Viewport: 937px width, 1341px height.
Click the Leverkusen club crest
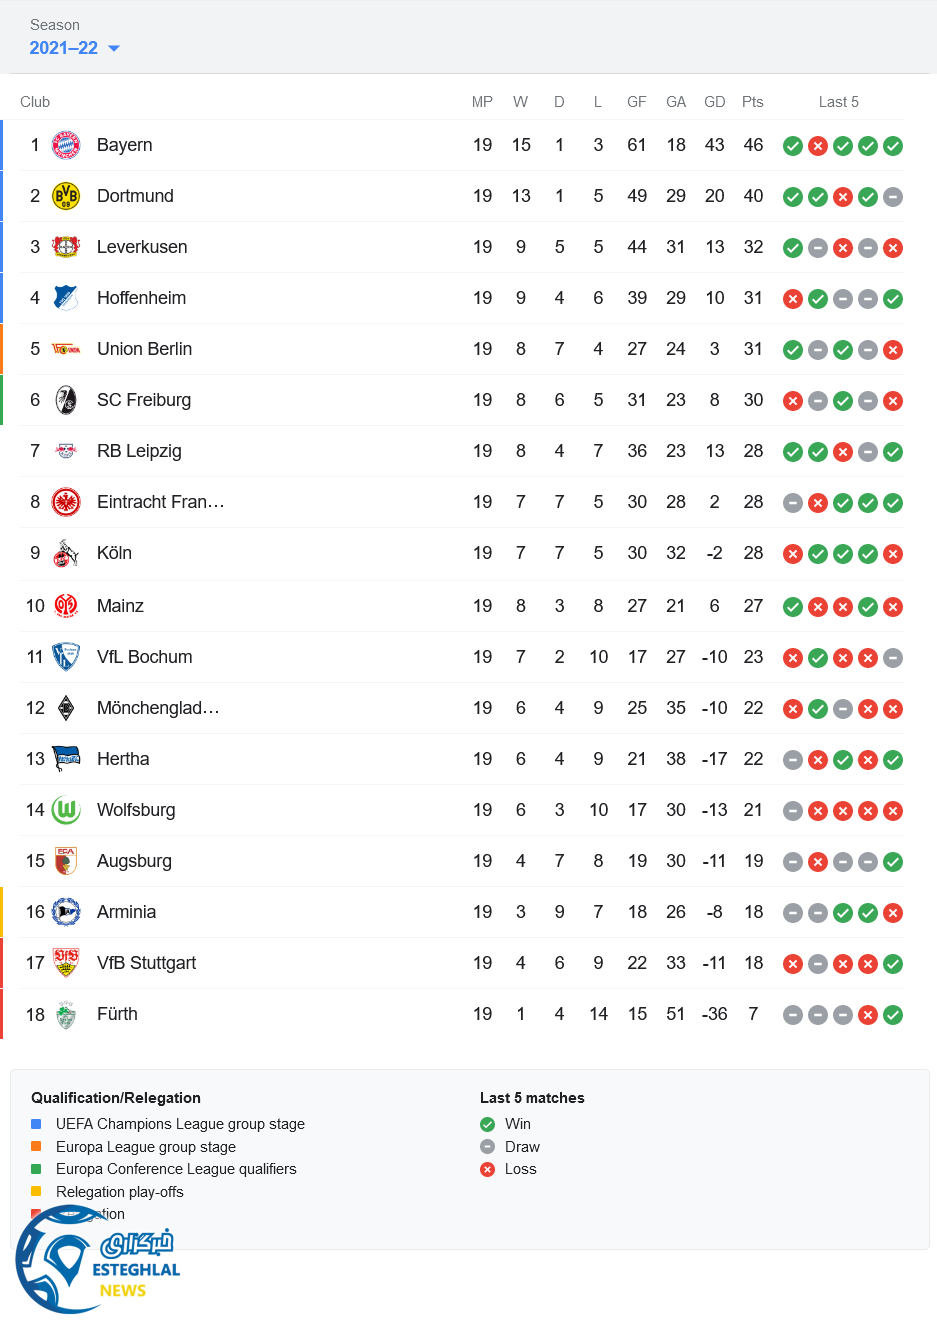tap(66, 247)
